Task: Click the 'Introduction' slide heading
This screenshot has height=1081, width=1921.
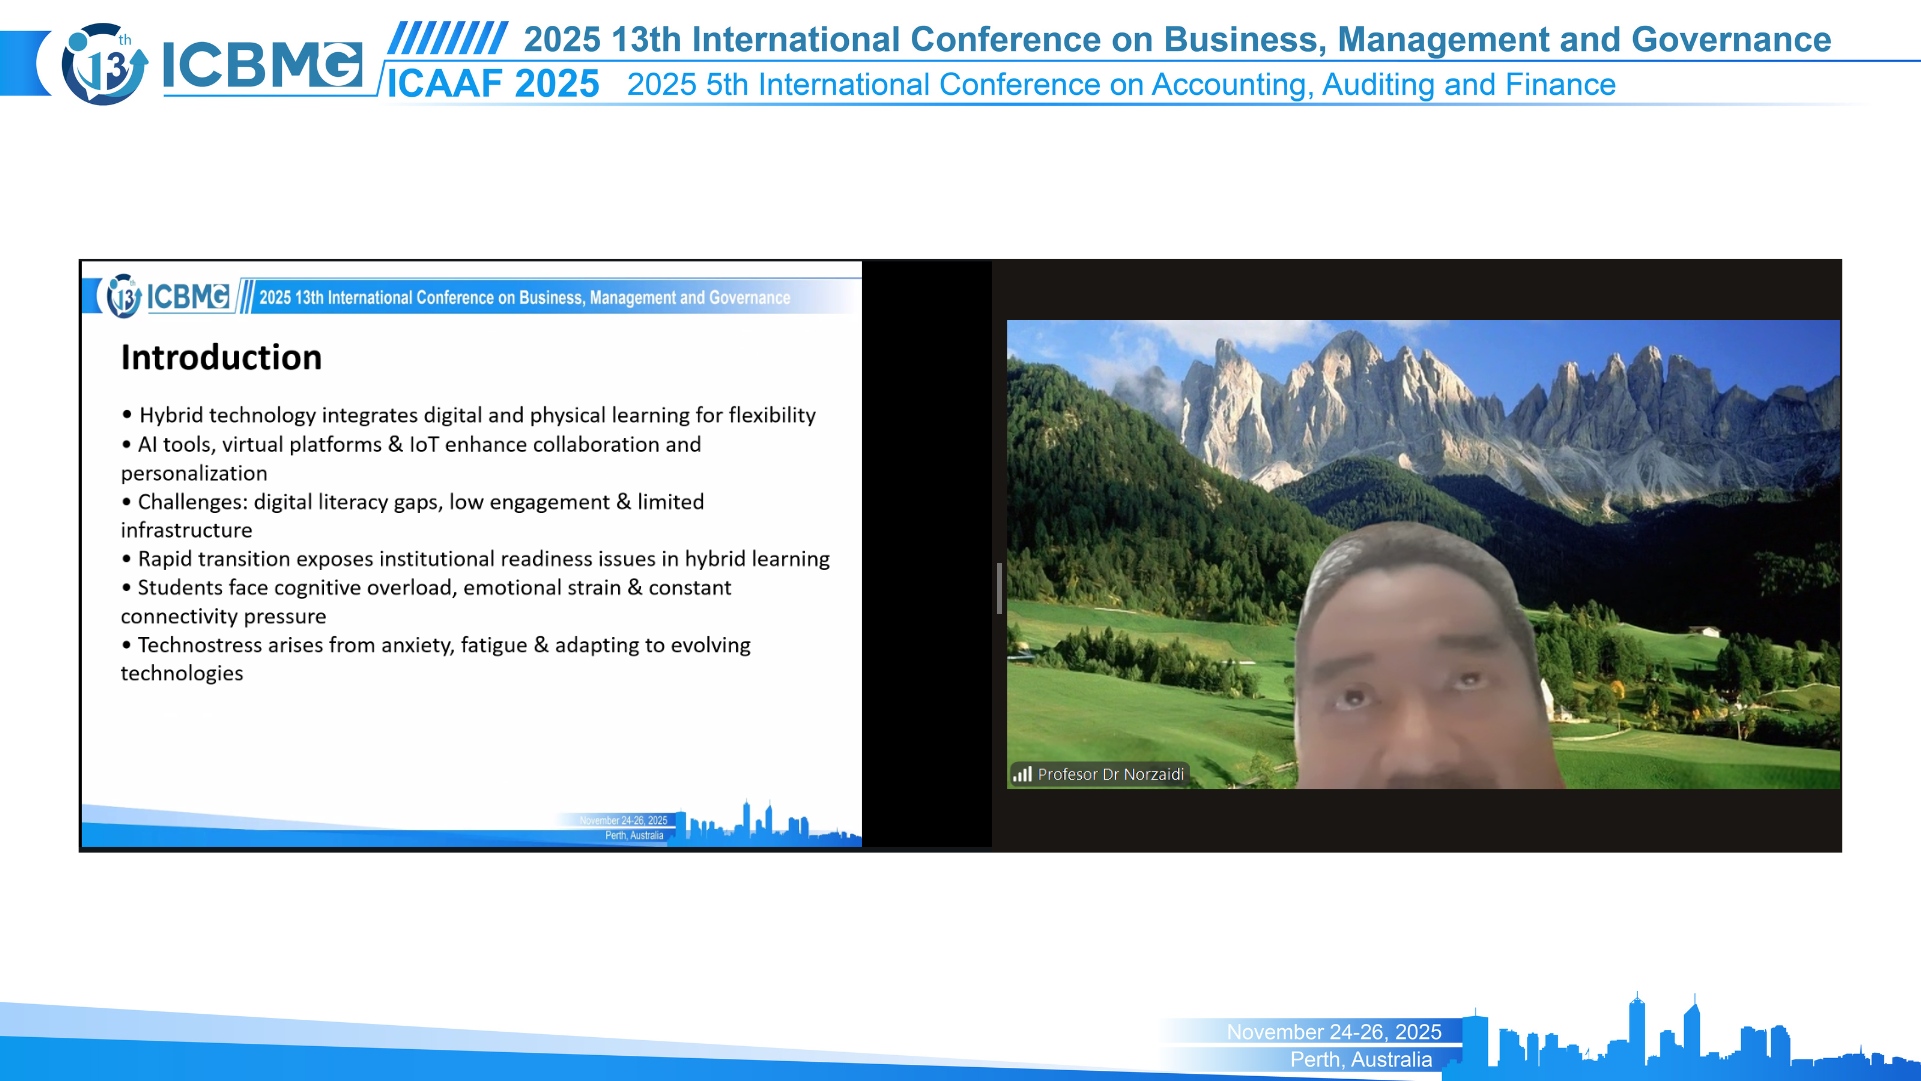Action: [221, 358]
